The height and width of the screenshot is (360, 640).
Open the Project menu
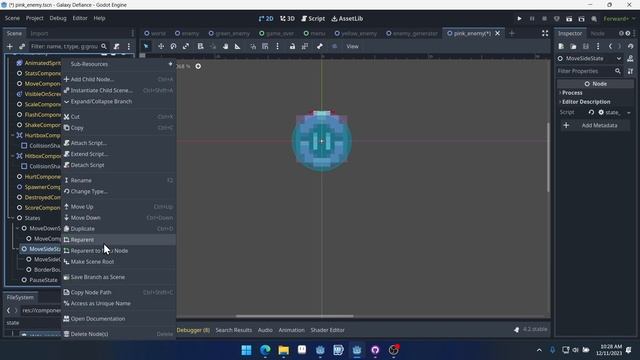click(34, 18)
